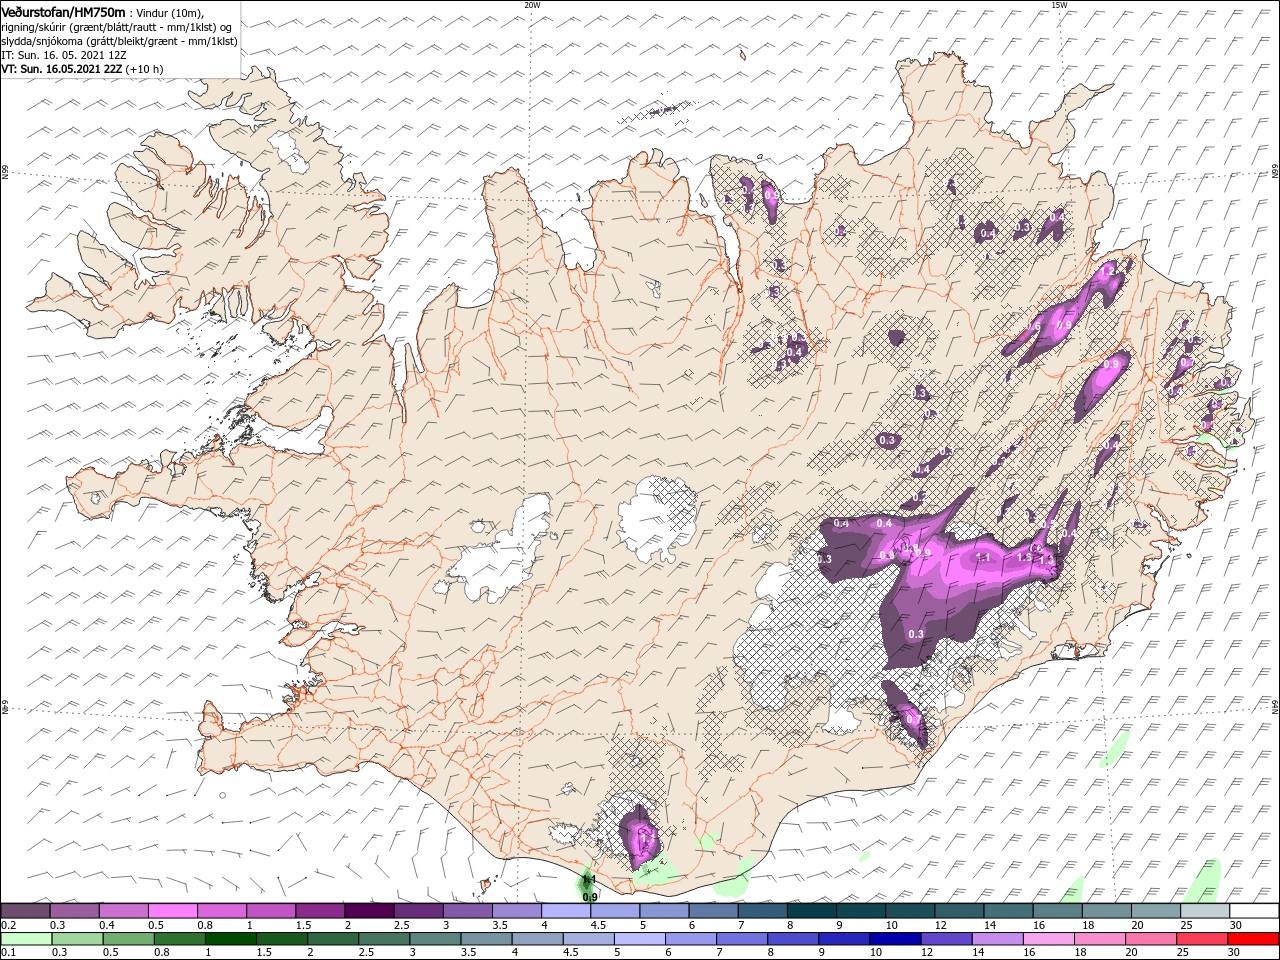Pick the grey-green swatch starting at 3 in rain scale

point(434,939)
